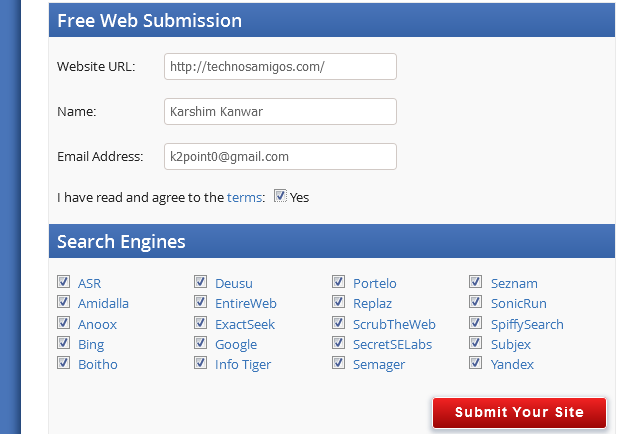Follow the EntireWeb link
The image size is (638, 434).
(245, 304)
